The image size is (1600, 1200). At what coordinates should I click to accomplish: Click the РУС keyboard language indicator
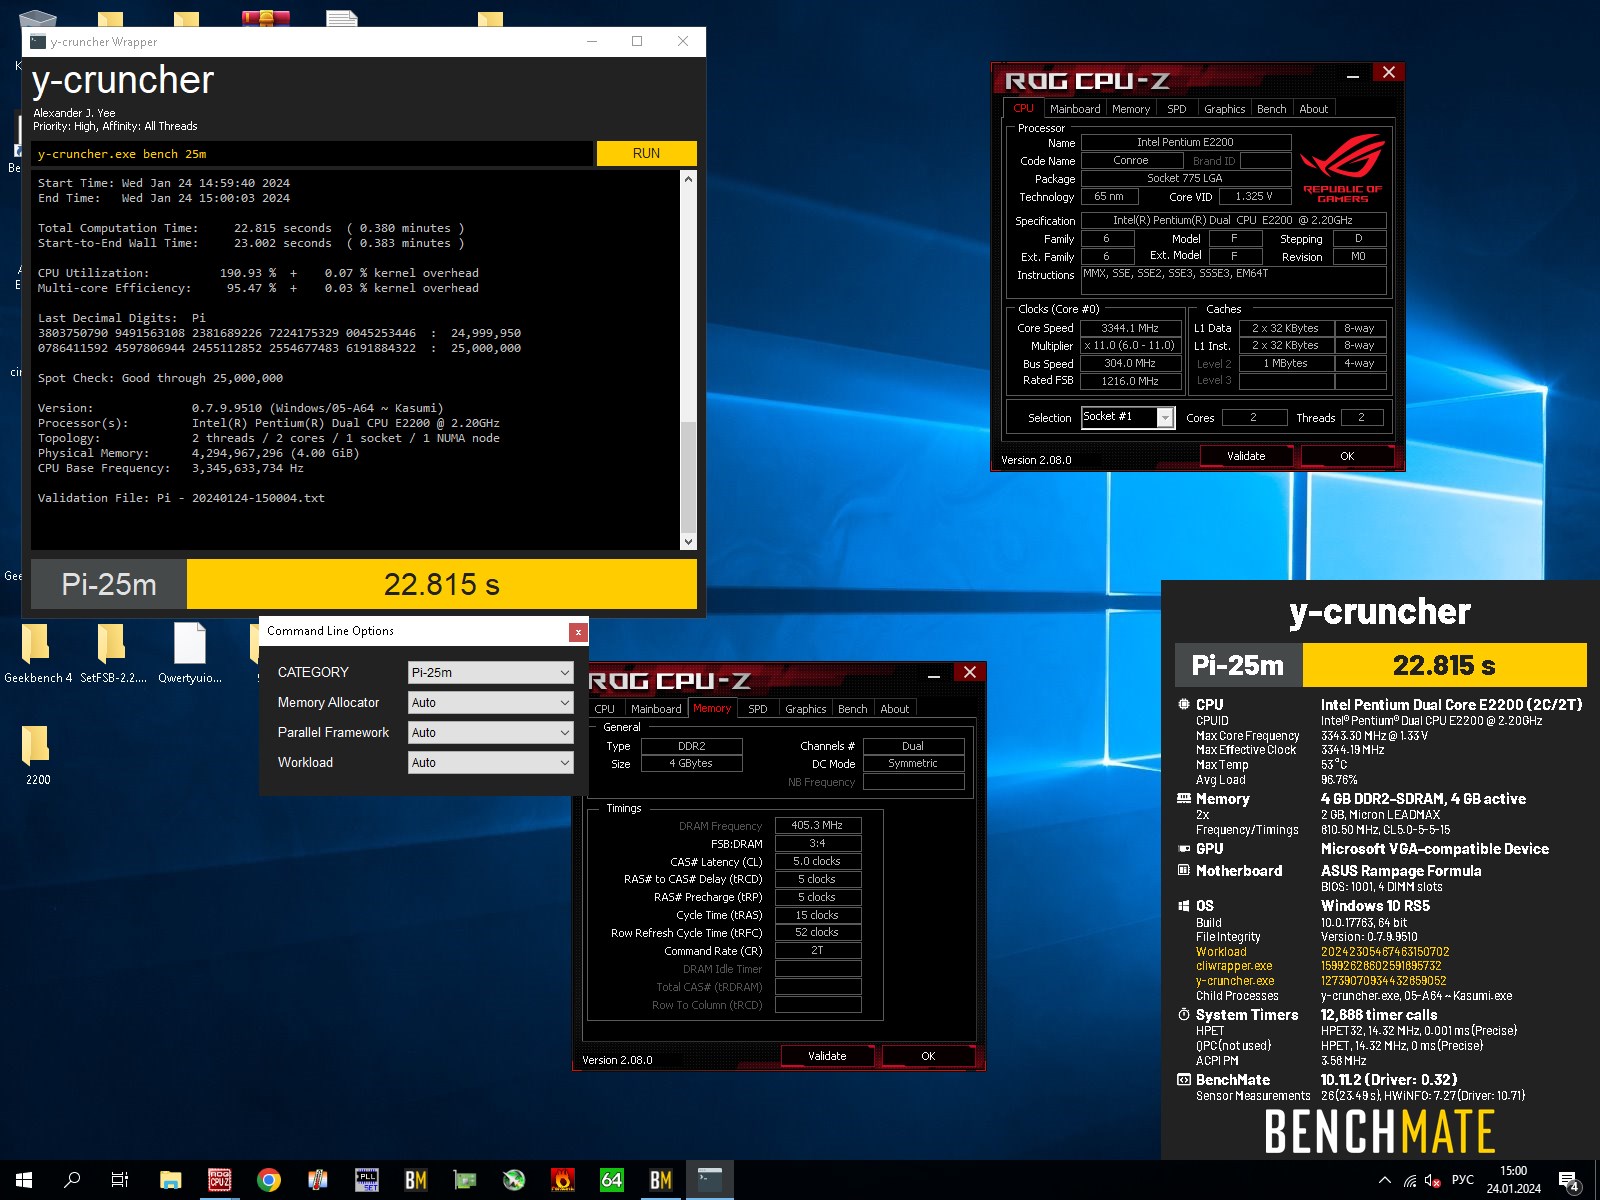1463,1180
